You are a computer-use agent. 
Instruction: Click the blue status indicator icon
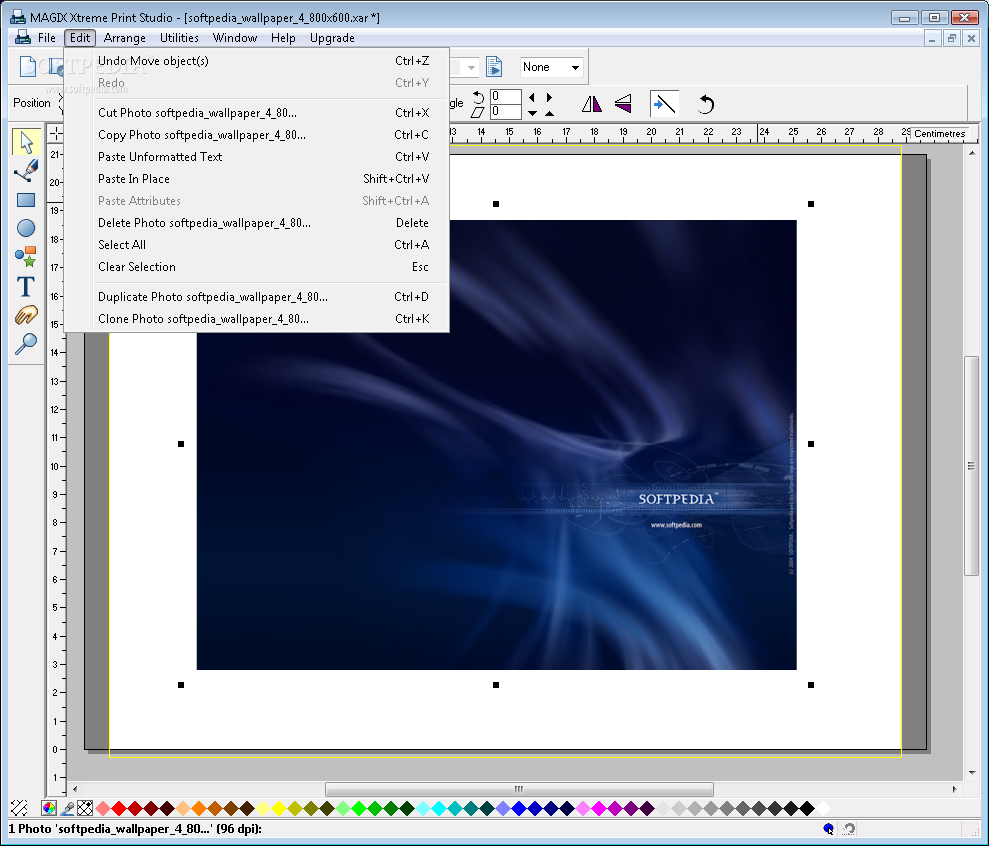[828, 829]
